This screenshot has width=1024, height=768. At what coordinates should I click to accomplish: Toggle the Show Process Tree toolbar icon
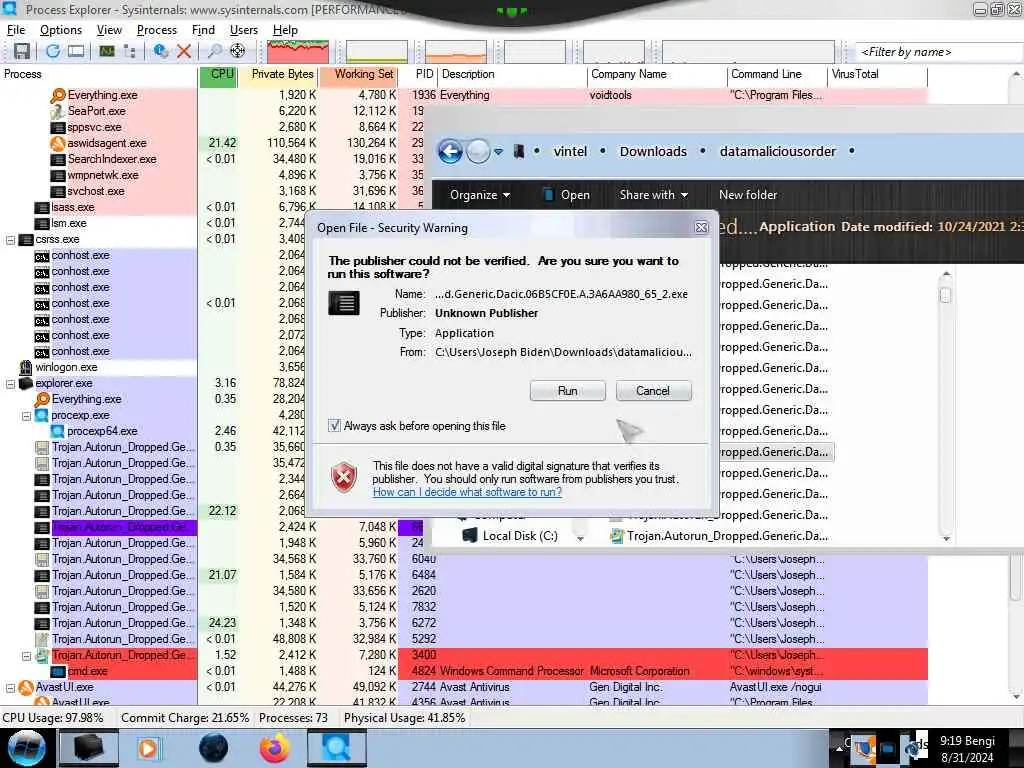pos(130,51)
